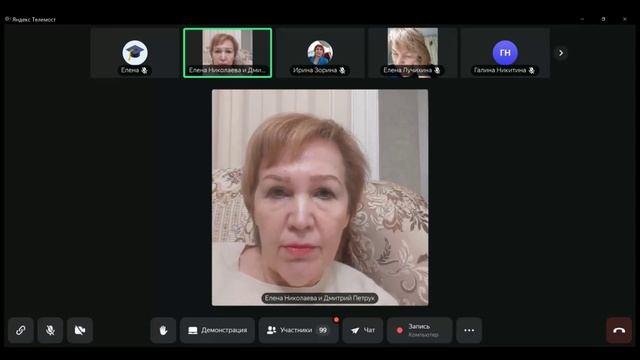Image resolution: width=640 pixels, height=360 pixels.
Task: Select the Елена Лучихина participant thumbnail
Action: click(x=413, y=53)
